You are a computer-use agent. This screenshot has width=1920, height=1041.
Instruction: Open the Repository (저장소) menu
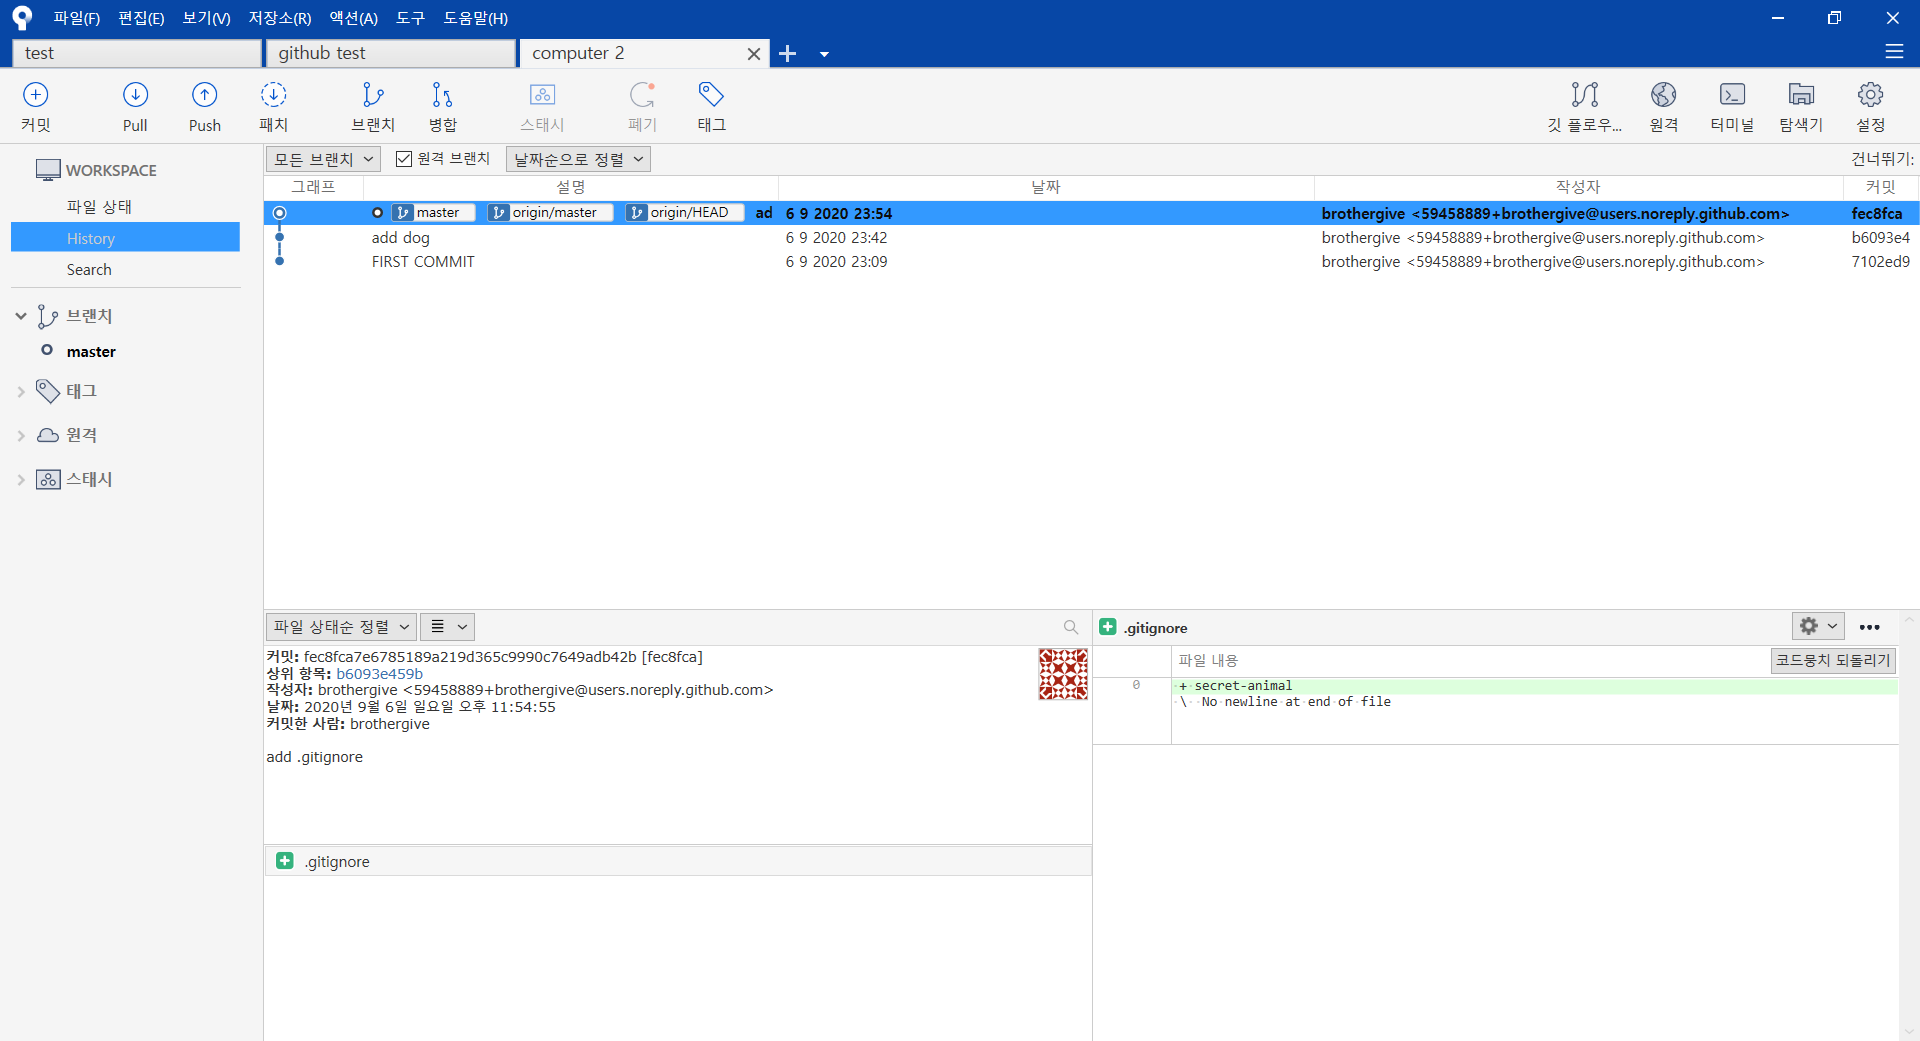280,18
